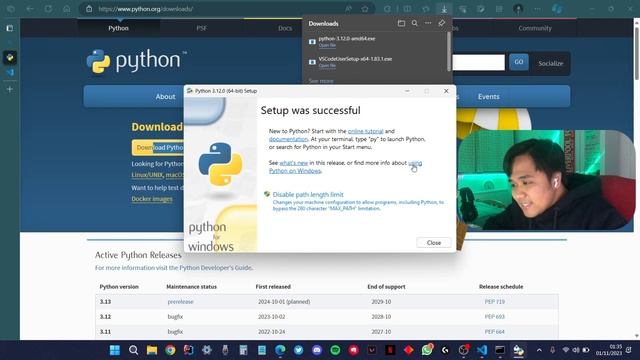Follow the Docker images link
The width and height of the screenshot is (640, 360).
(x=152, y=199)
